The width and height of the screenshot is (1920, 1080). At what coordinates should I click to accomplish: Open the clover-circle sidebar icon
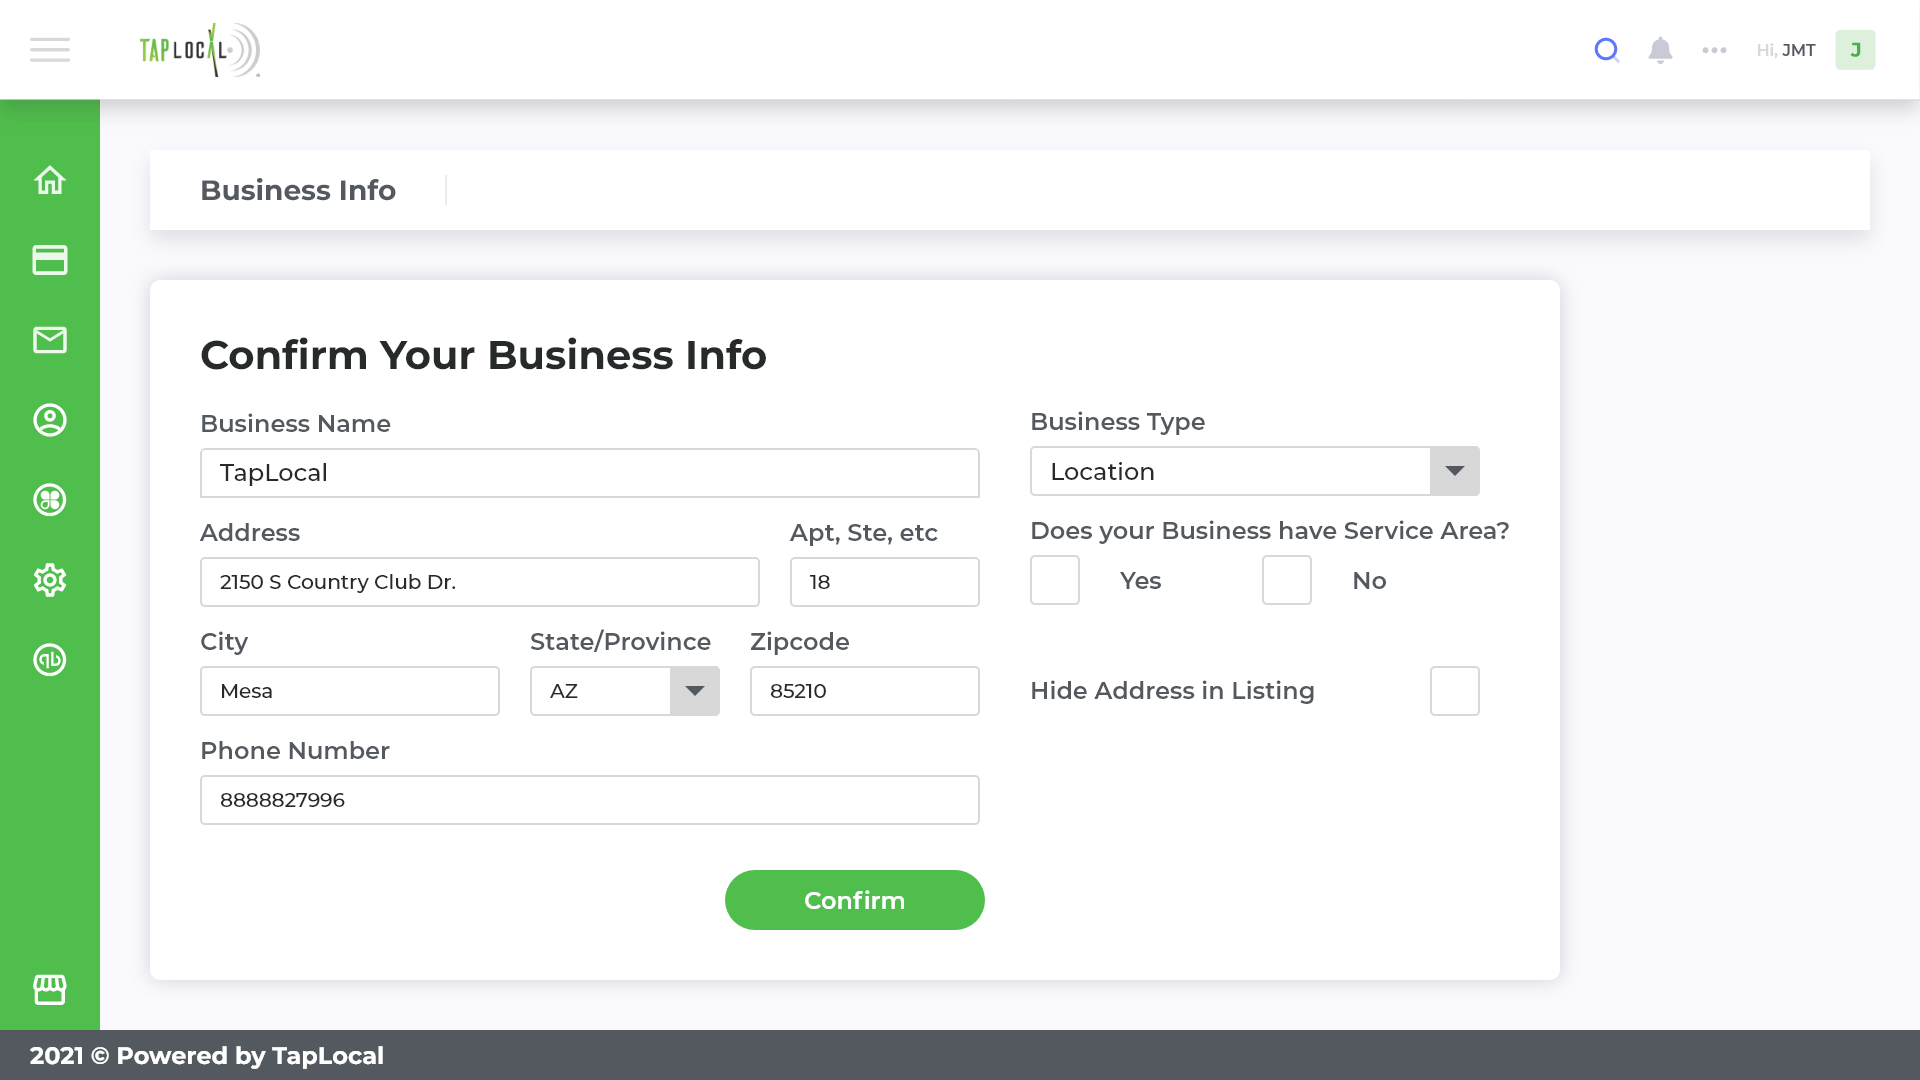[50, 500]
